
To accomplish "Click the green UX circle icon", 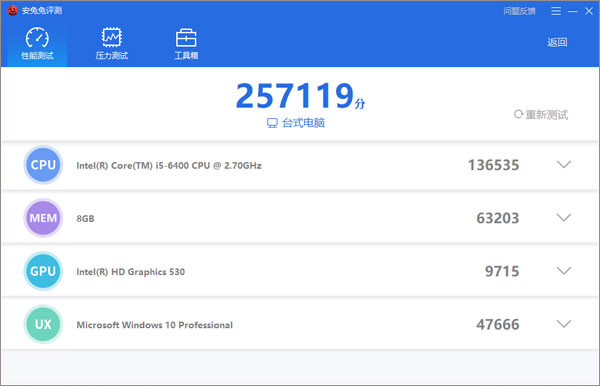I will (x=43, y=324).
